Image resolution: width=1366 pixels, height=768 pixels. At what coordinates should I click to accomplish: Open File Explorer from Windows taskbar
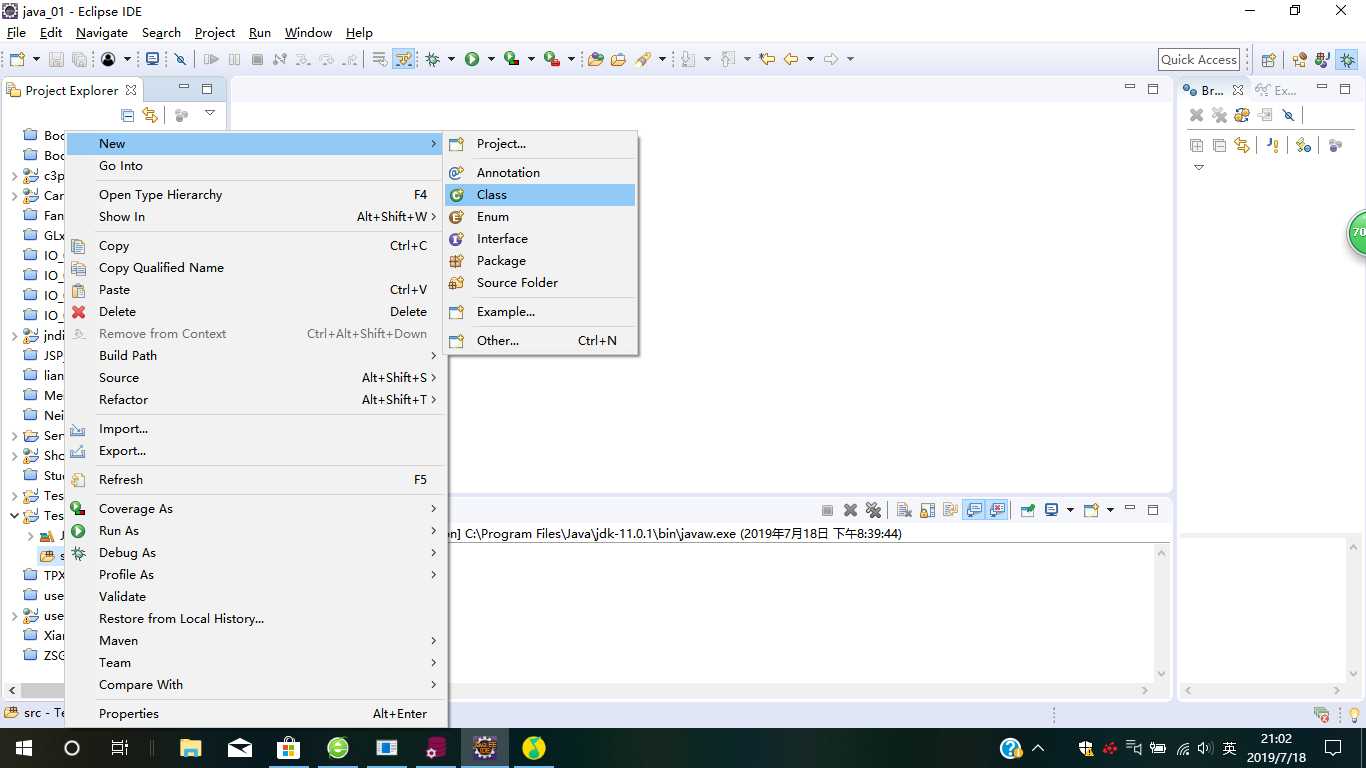click(190, 747)
